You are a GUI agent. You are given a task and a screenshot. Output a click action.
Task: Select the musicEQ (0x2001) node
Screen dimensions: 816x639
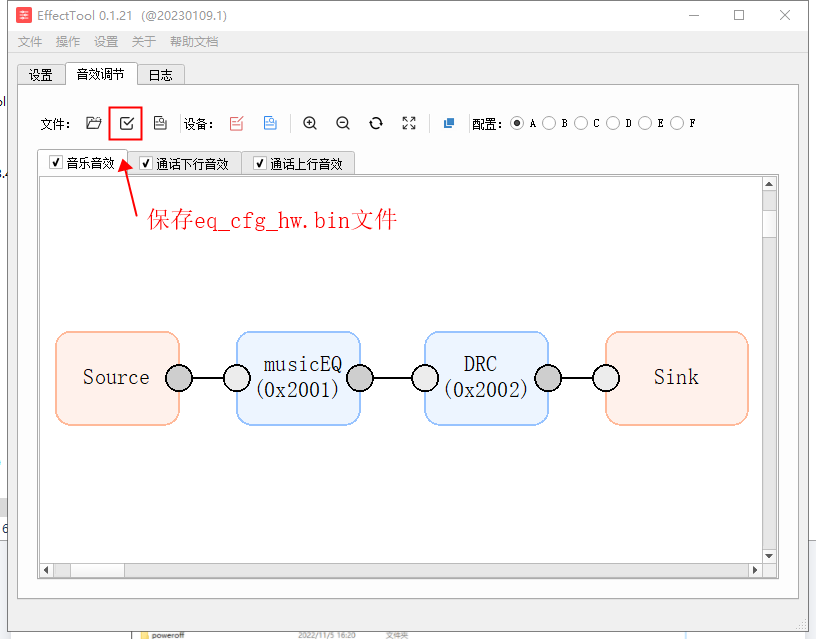point(298,378)
